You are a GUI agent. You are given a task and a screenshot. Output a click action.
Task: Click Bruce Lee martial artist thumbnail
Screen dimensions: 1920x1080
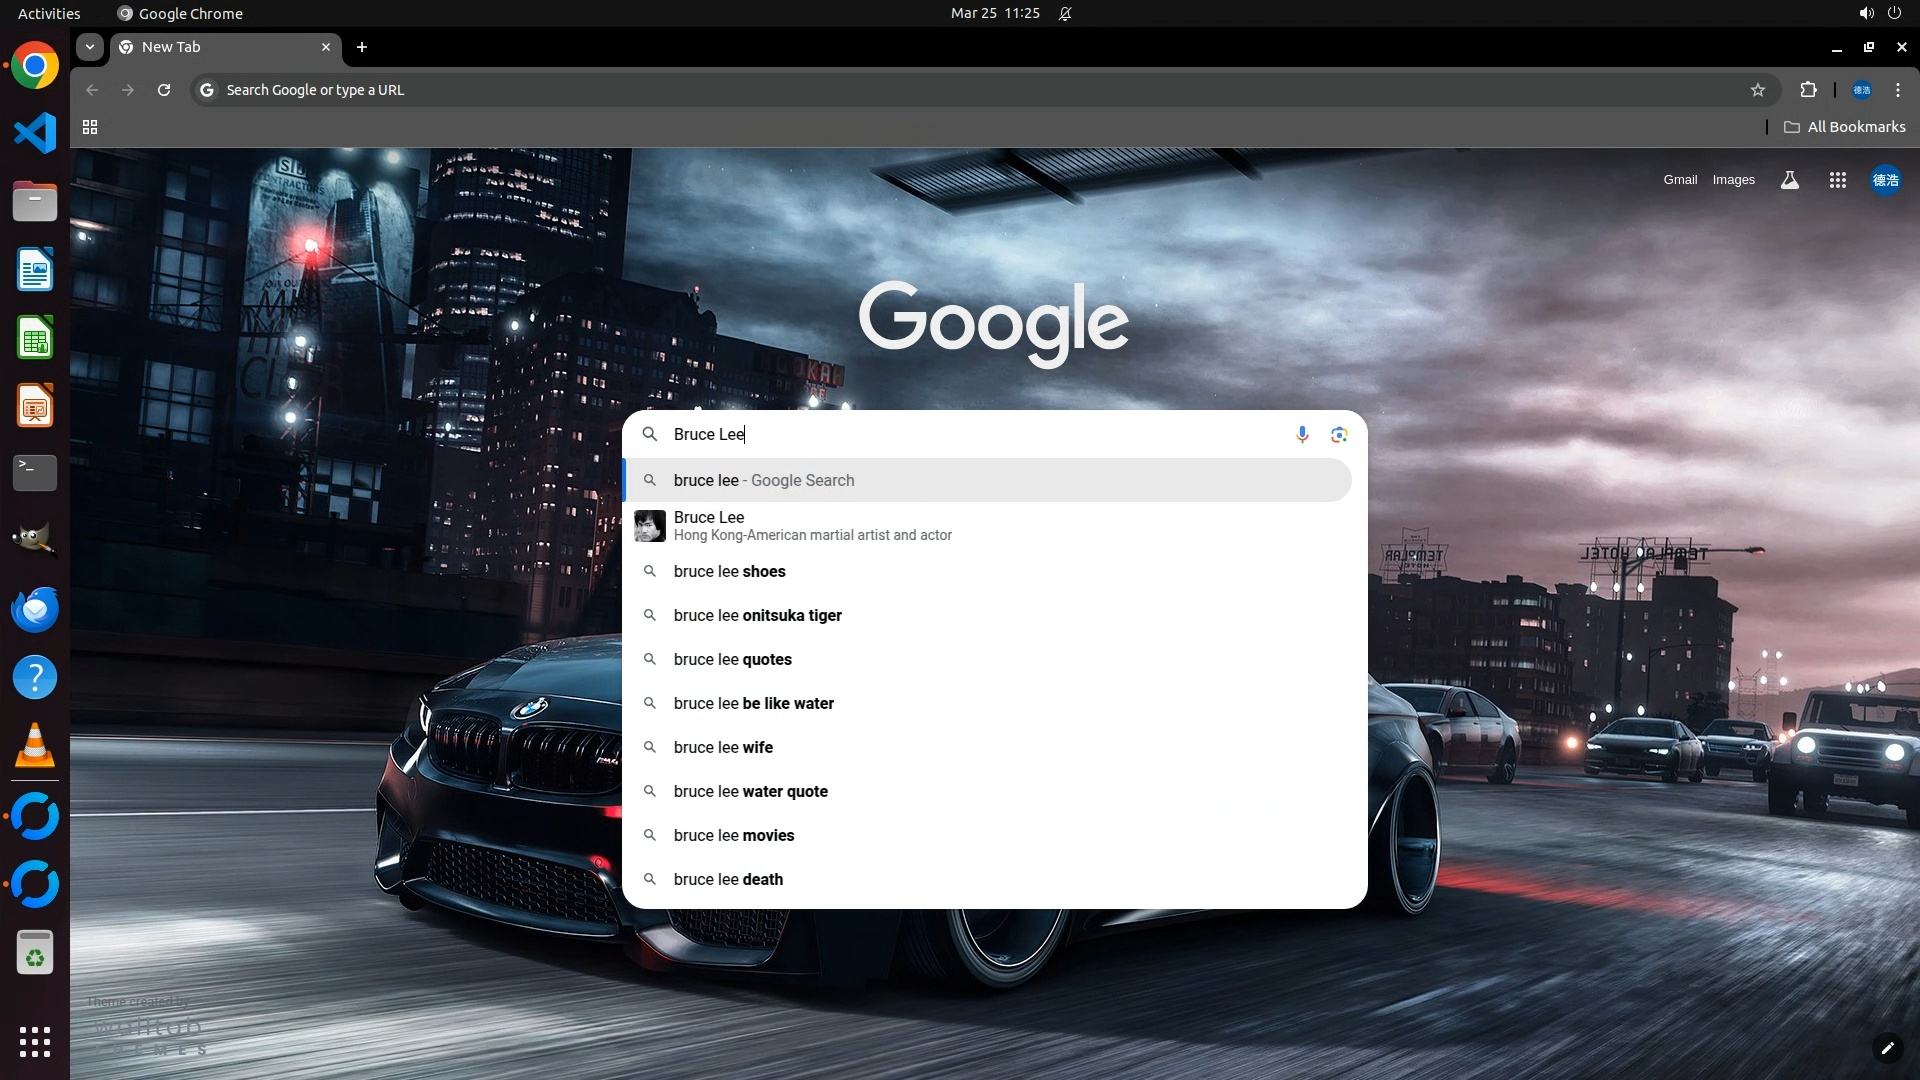pyautogui.click(x=650, y=526)
